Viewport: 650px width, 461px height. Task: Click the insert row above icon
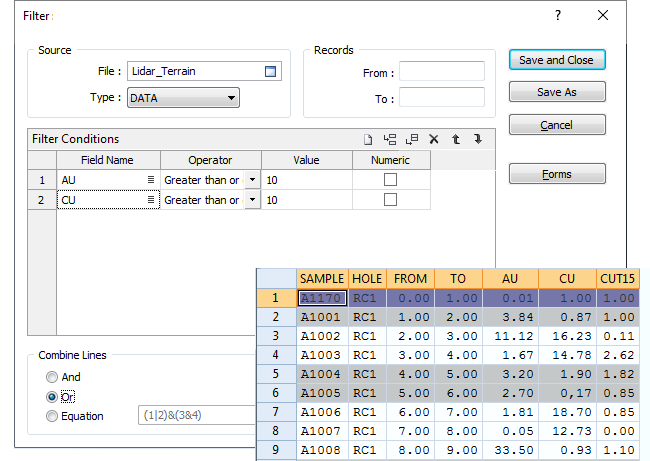pyautogui.click(x=390, y=140)
